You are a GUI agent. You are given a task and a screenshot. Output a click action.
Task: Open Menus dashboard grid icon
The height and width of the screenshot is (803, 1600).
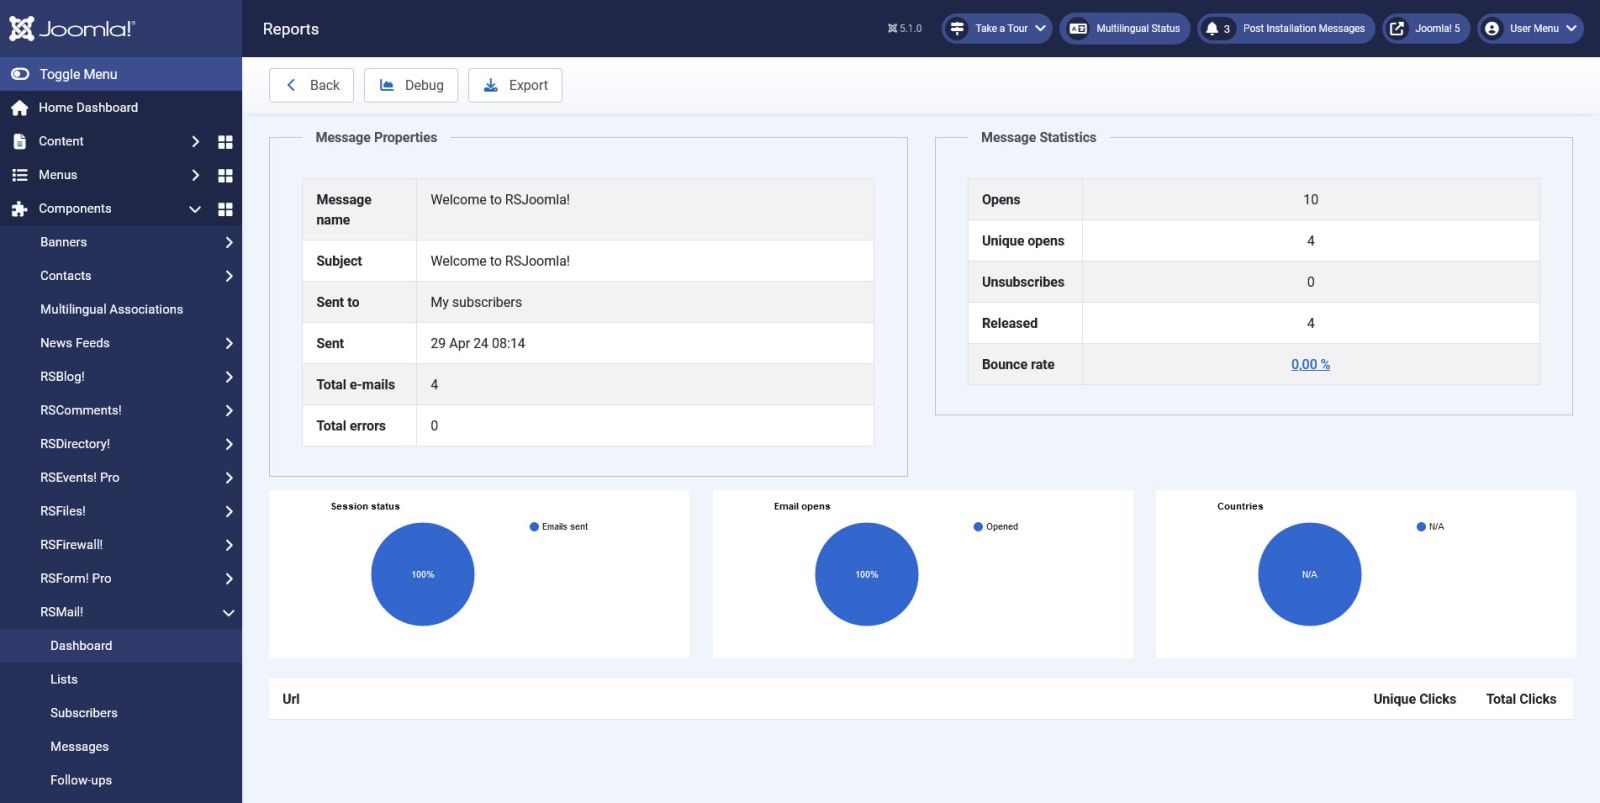225,175
